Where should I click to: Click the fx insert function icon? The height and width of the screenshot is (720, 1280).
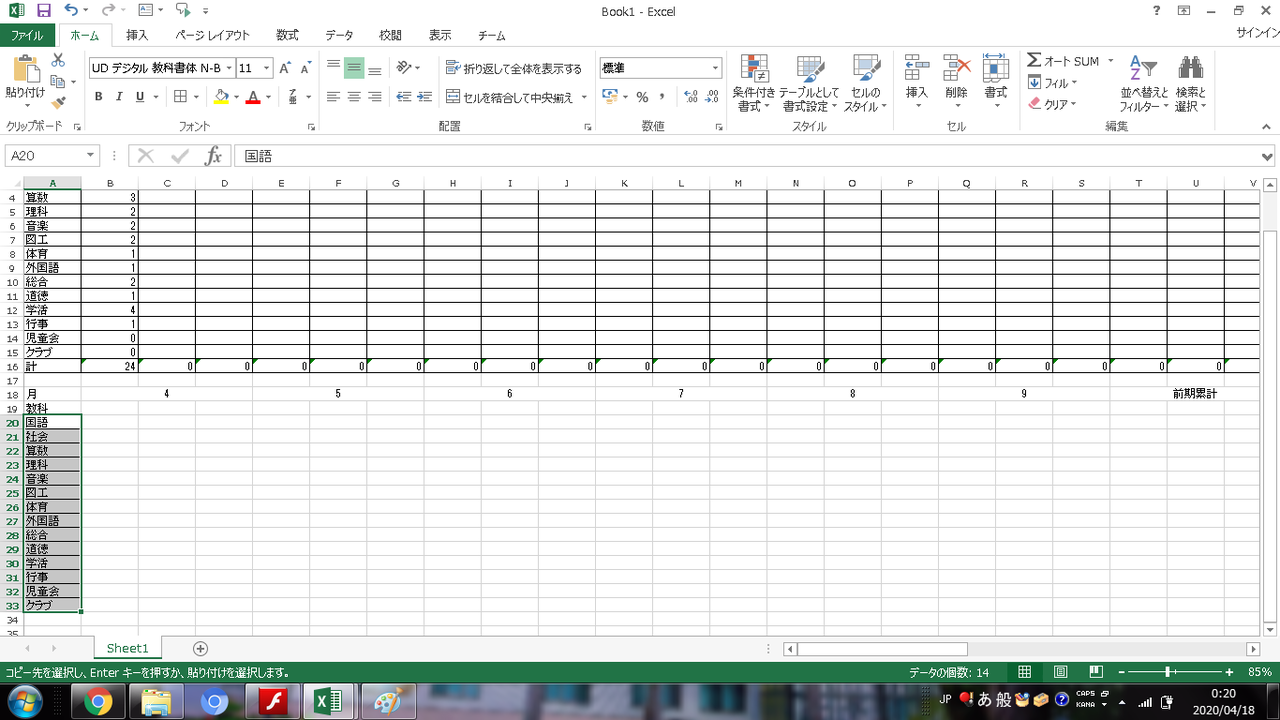213,156
